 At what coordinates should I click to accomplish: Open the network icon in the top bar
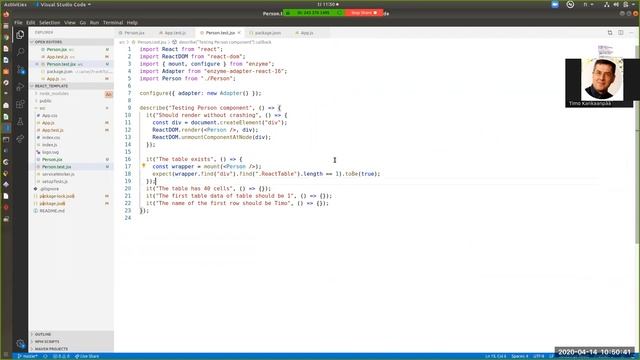coord(607,4)
